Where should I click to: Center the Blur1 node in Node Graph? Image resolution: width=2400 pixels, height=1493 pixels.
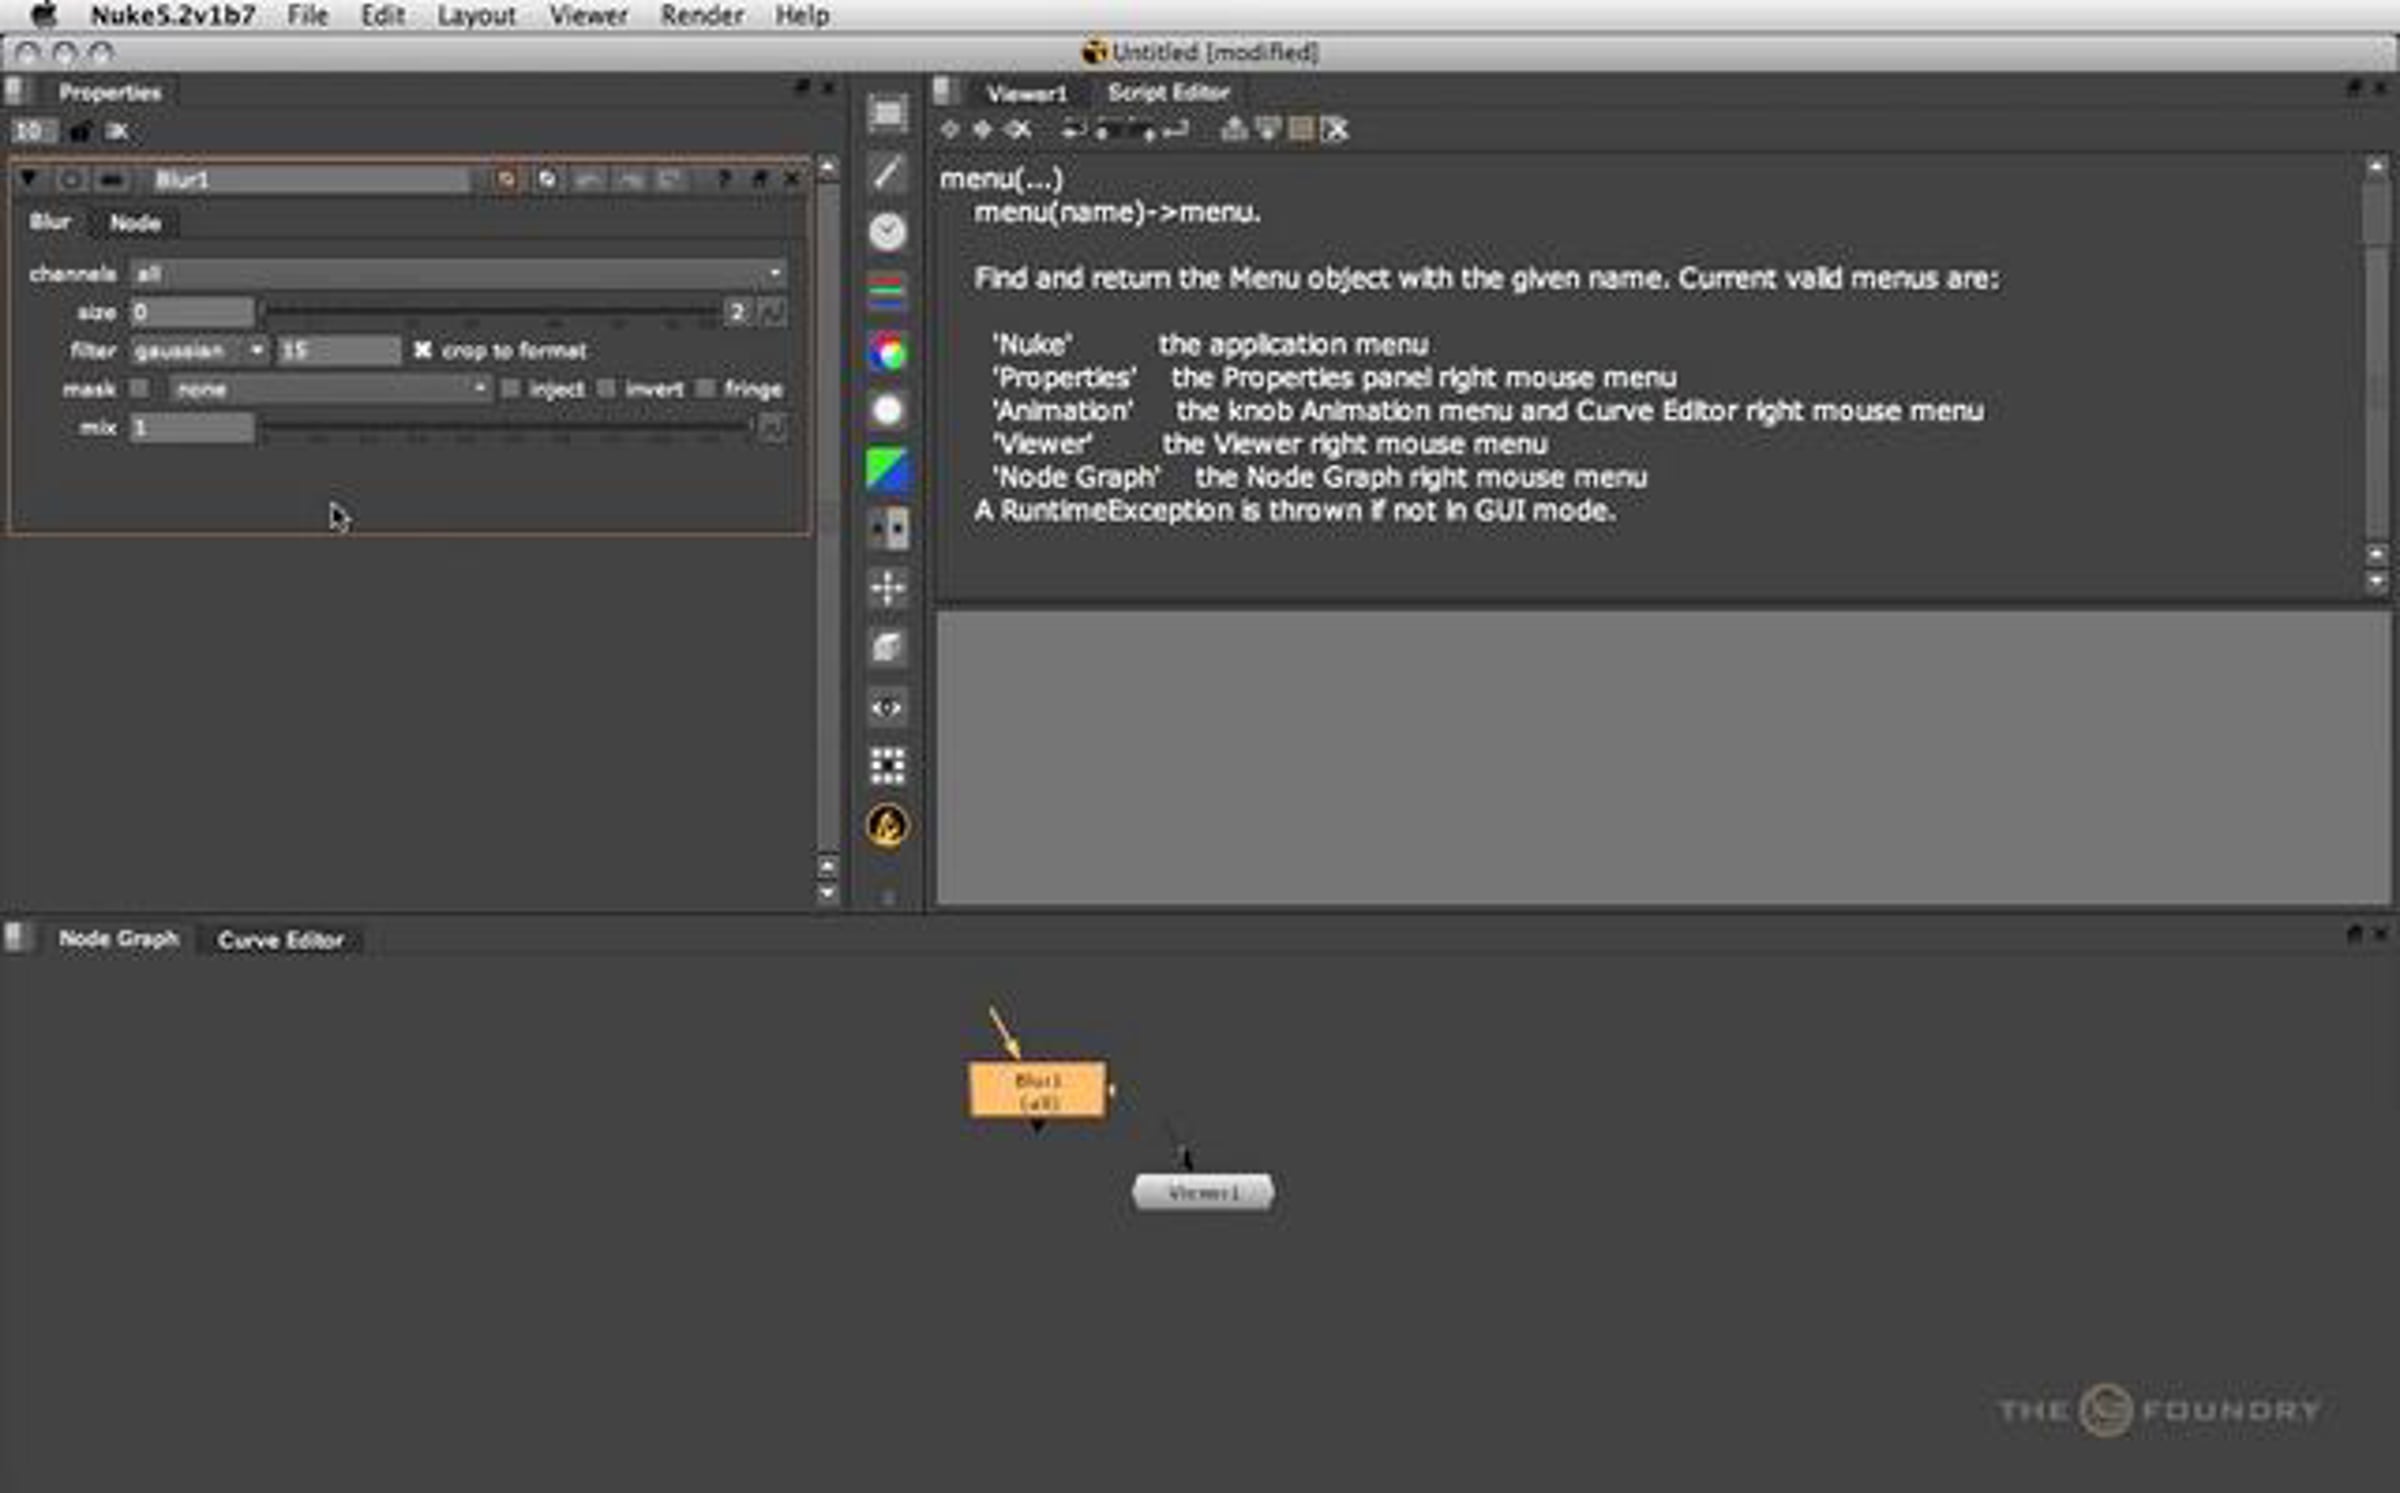coord(71,179)
